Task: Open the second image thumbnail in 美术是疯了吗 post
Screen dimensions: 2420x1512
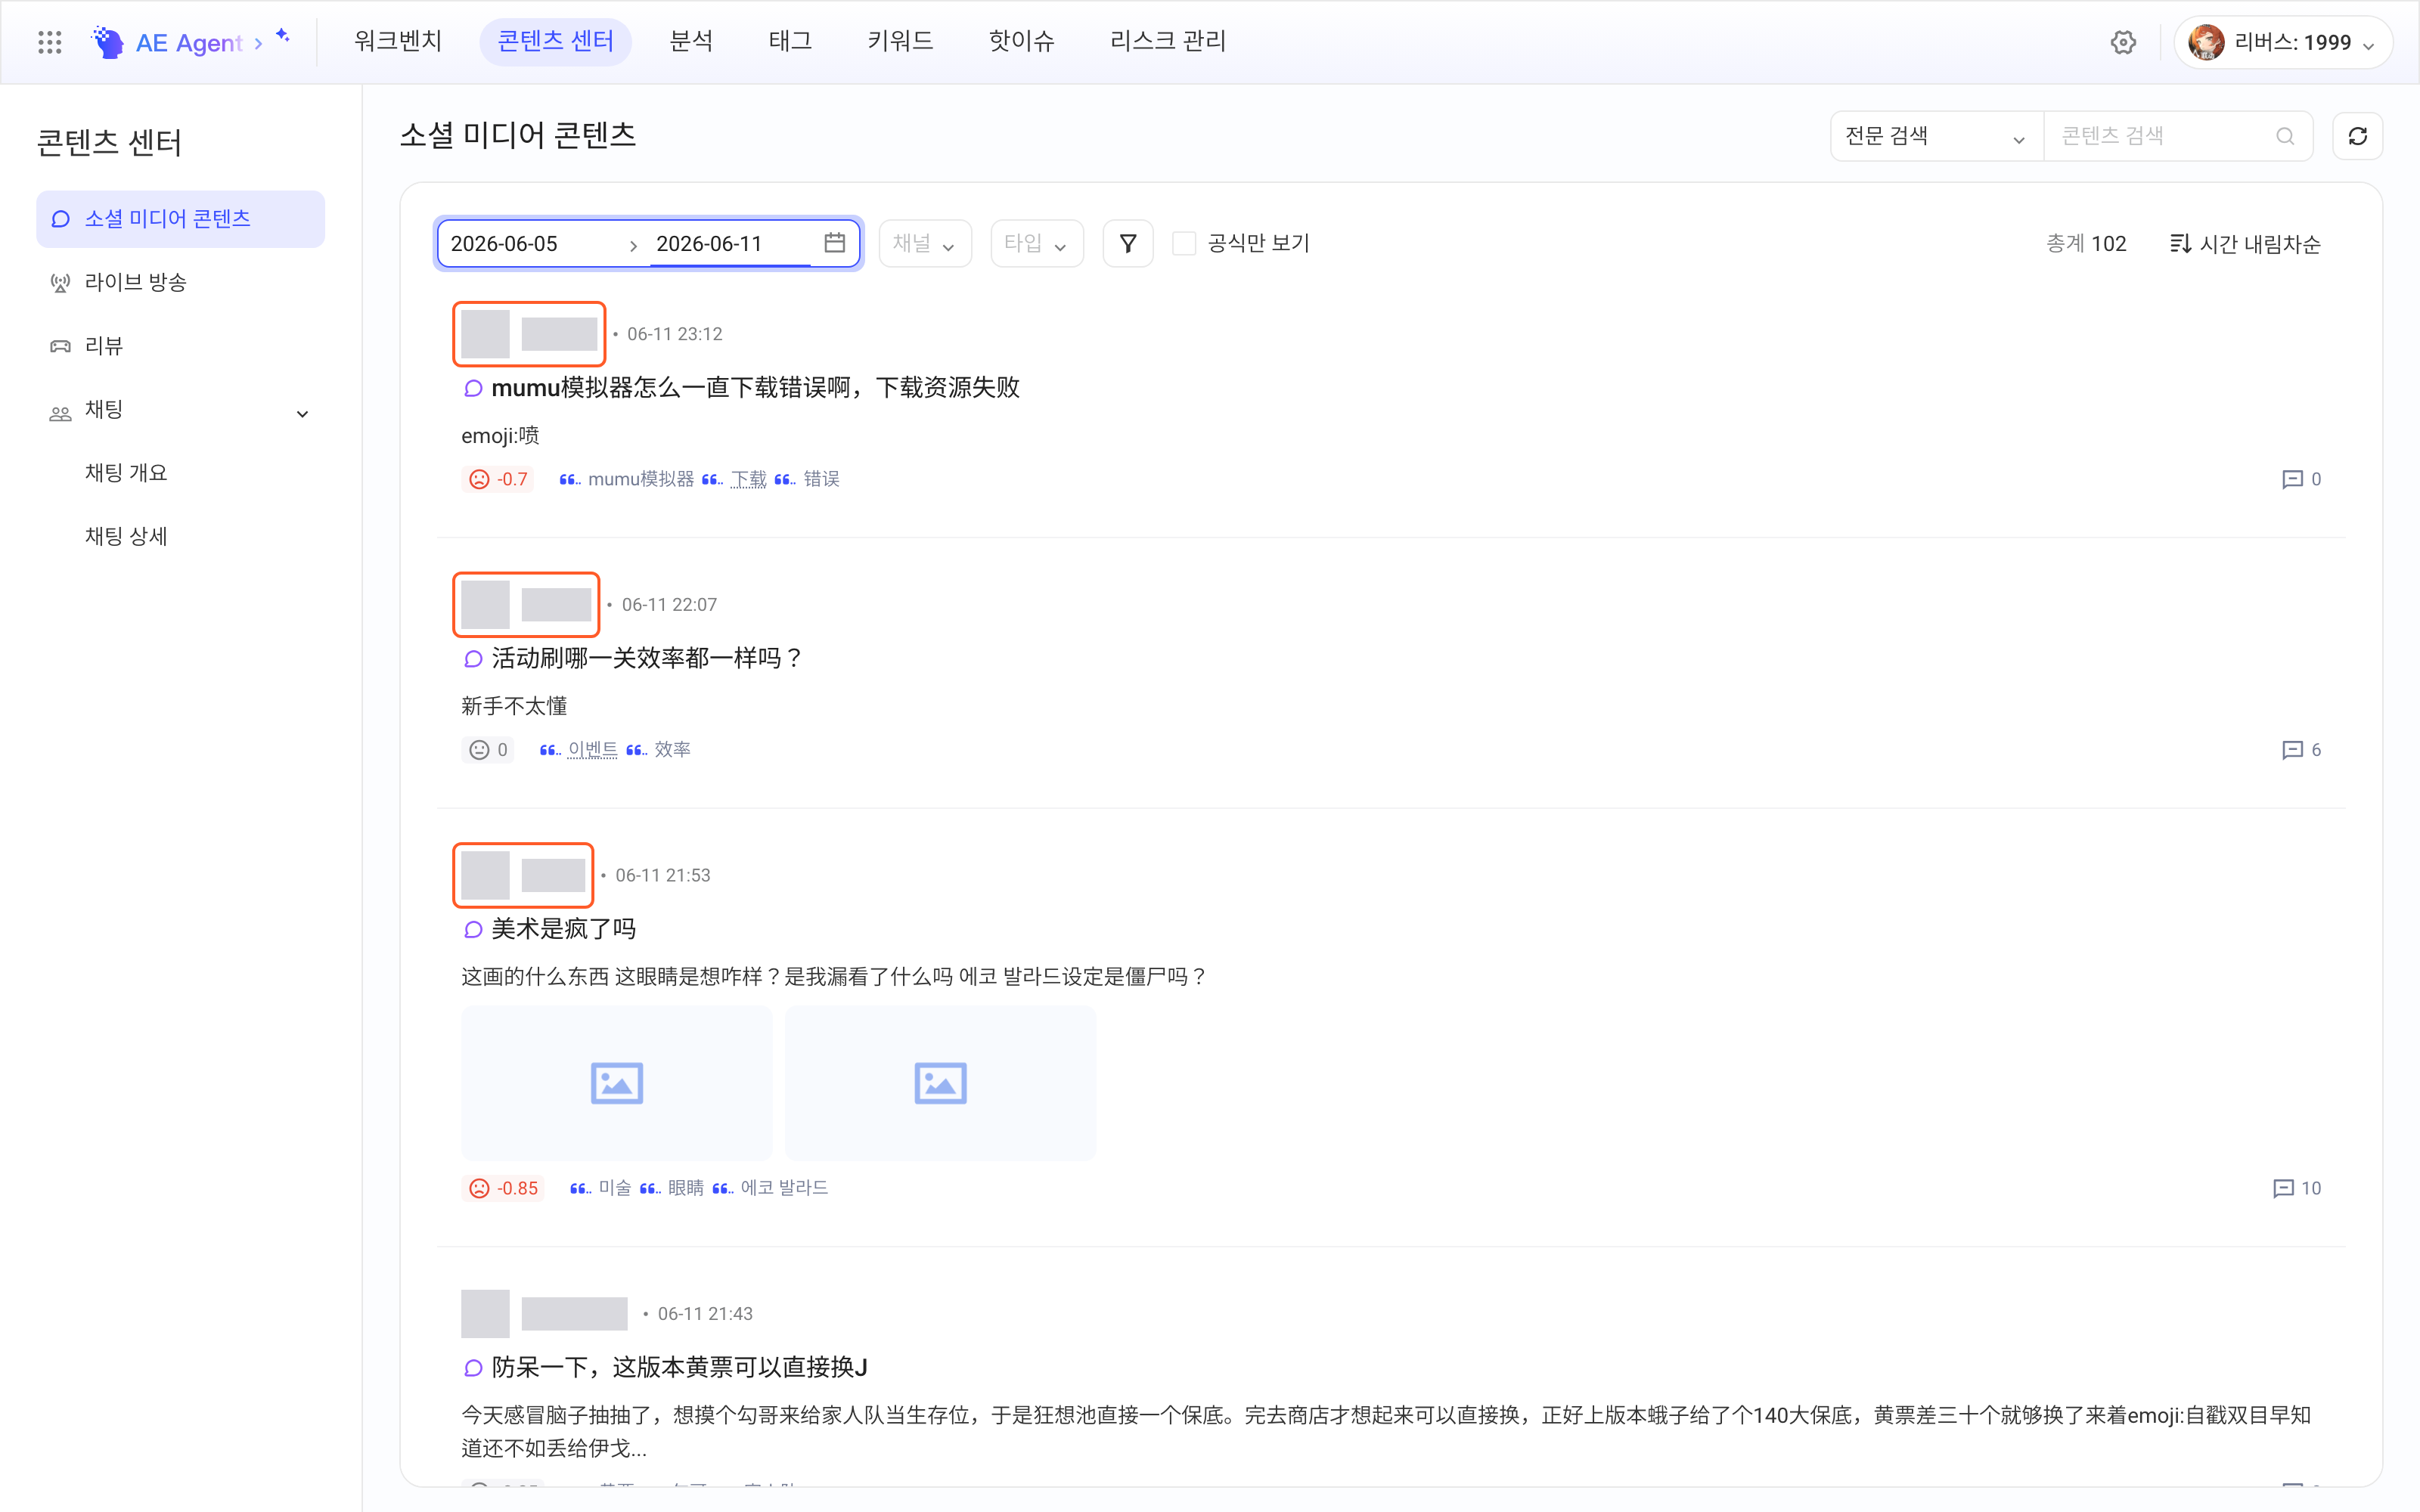Action: [x=940, y=1082]
